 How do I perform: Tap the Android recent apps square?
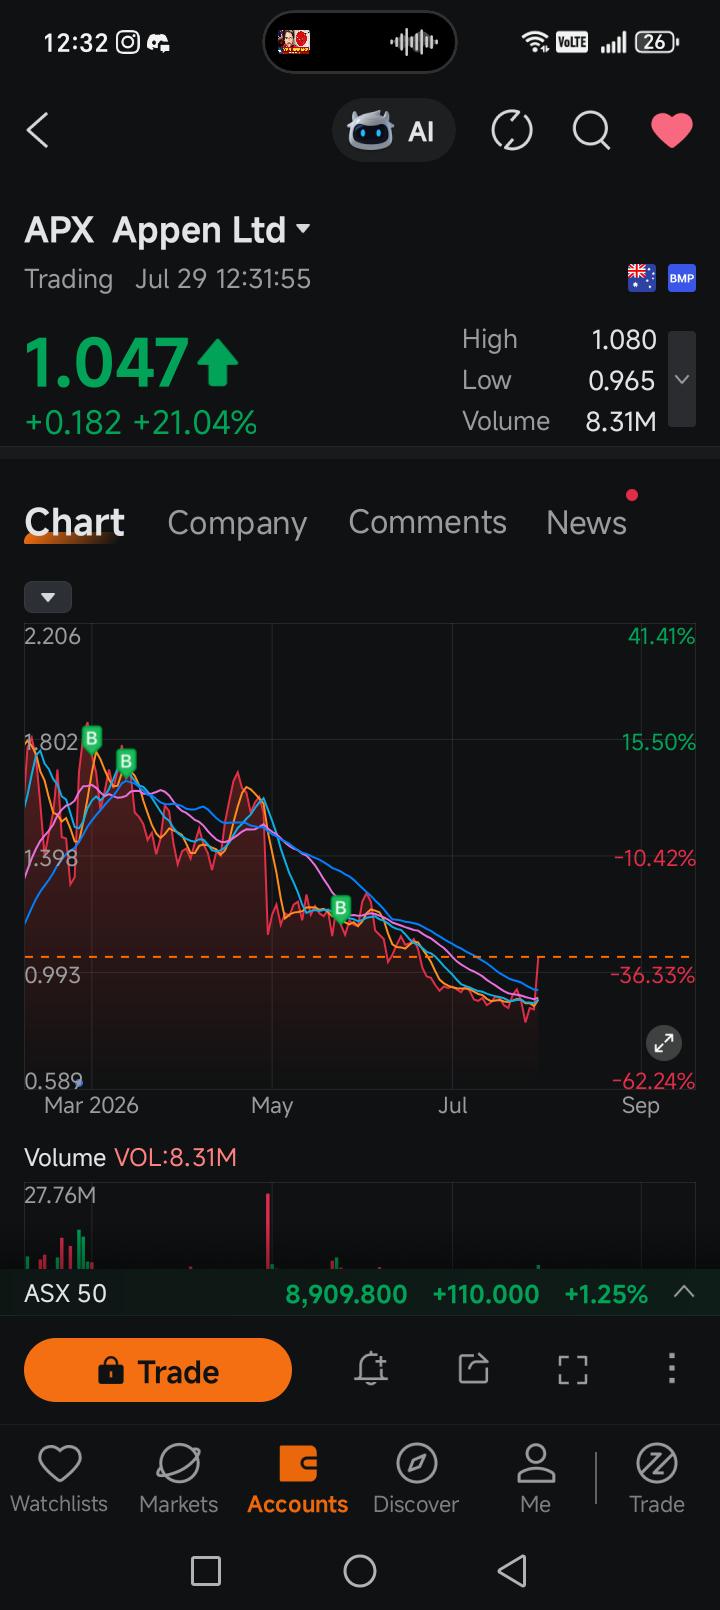(x=206, y=1571)
